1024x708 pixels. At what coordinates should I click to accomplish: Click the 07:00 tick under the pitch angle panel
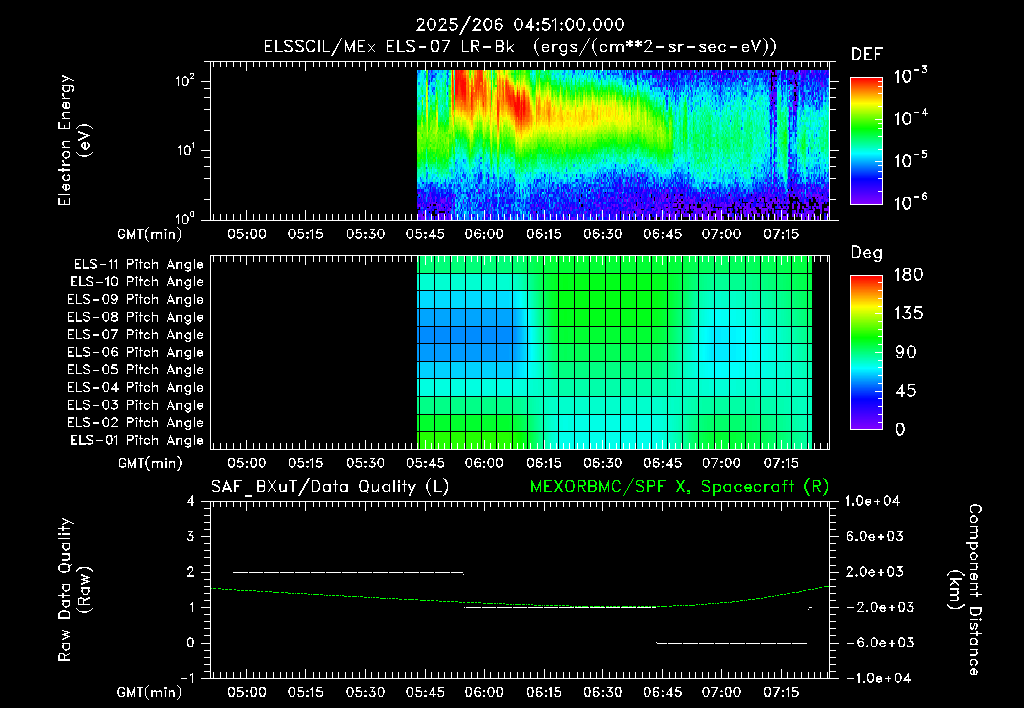click(x=722, y=463)
